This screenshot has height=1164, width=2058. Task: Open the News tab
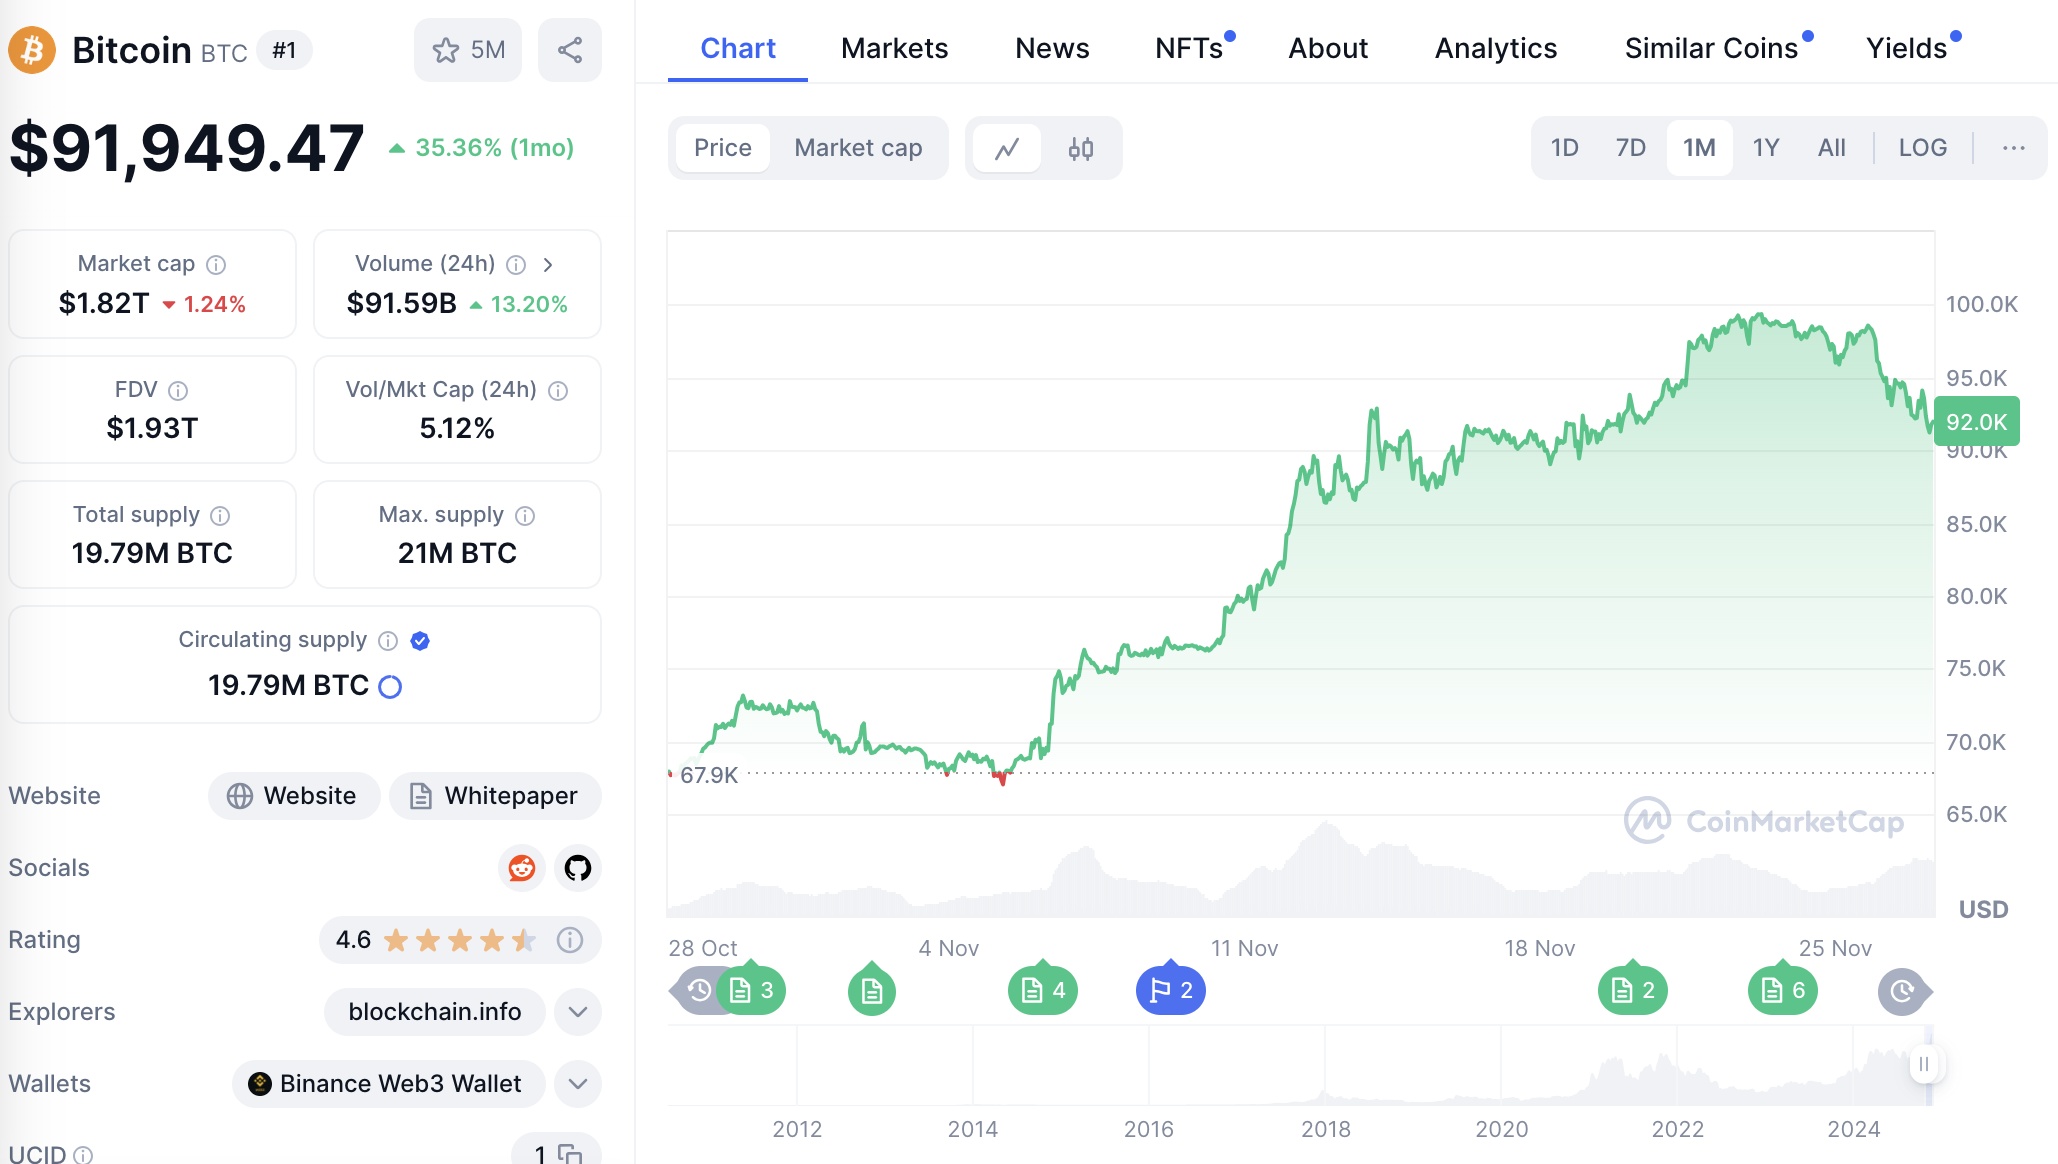tap(1052, 48)
